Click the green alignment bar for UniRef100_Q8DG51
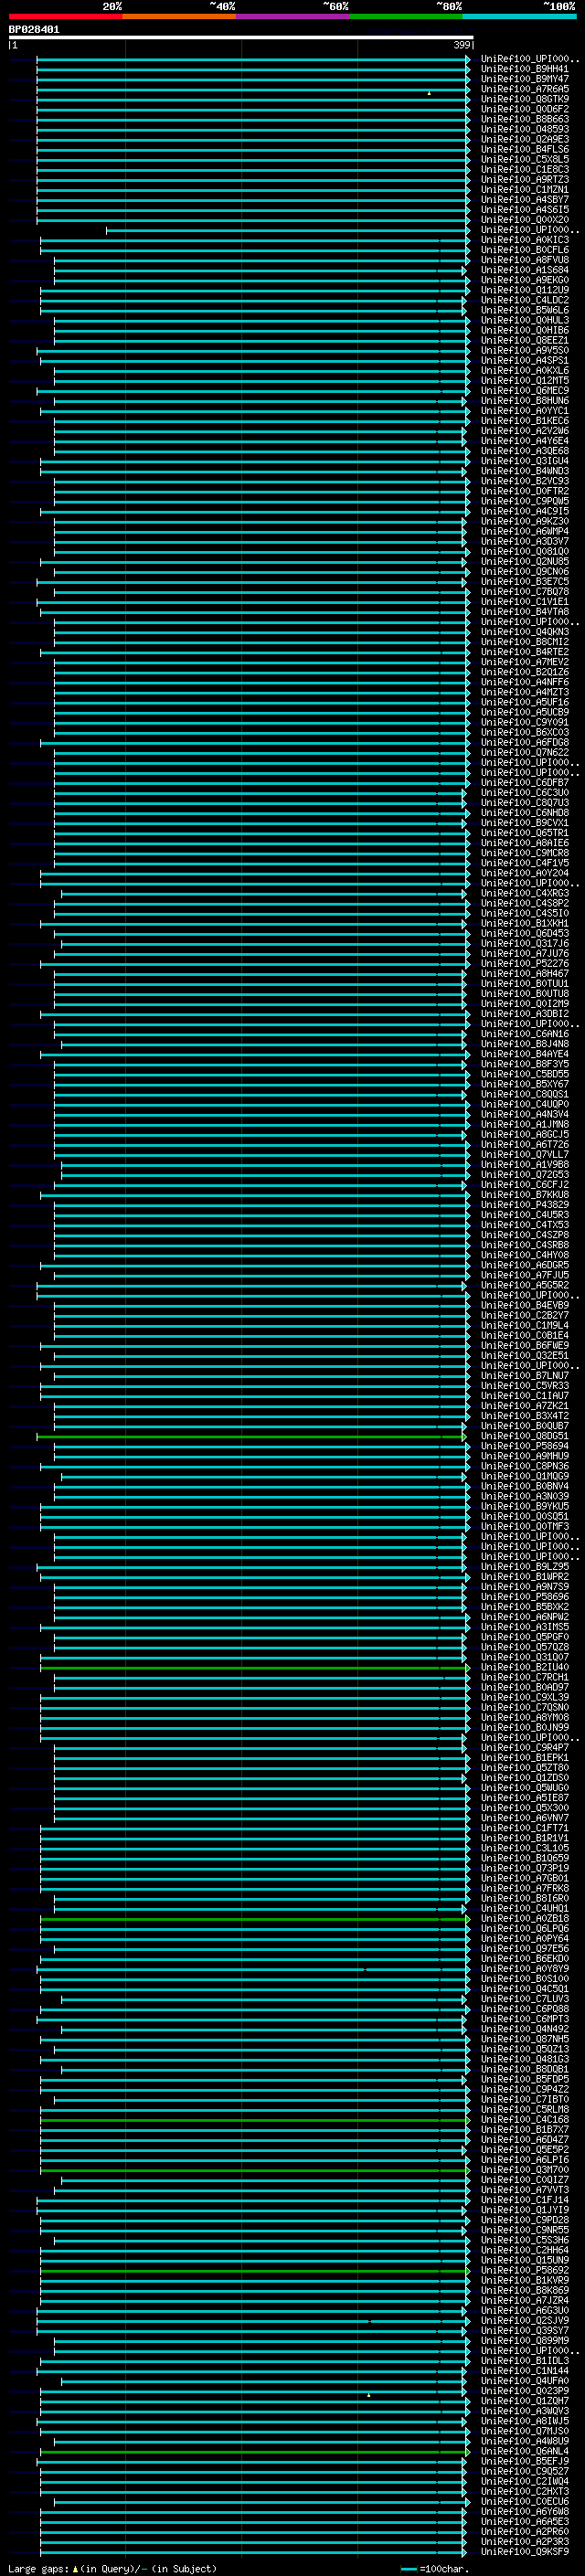Image resolution: width=585 pixels, height=2576 pixels. 251,1437
